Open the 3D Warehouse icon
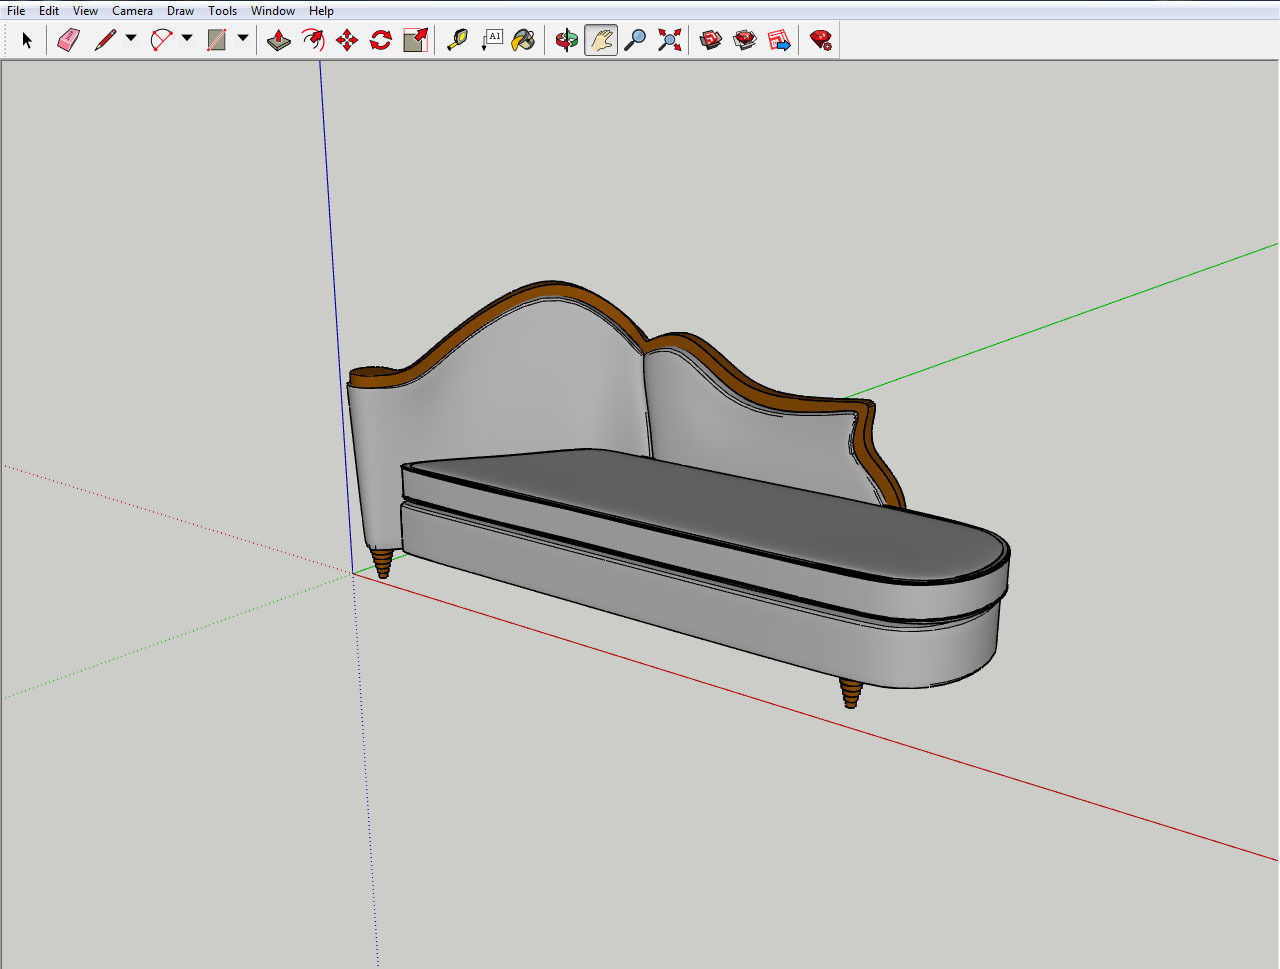The width and height of the screenshot is (1280, 969). pos(711,40)
